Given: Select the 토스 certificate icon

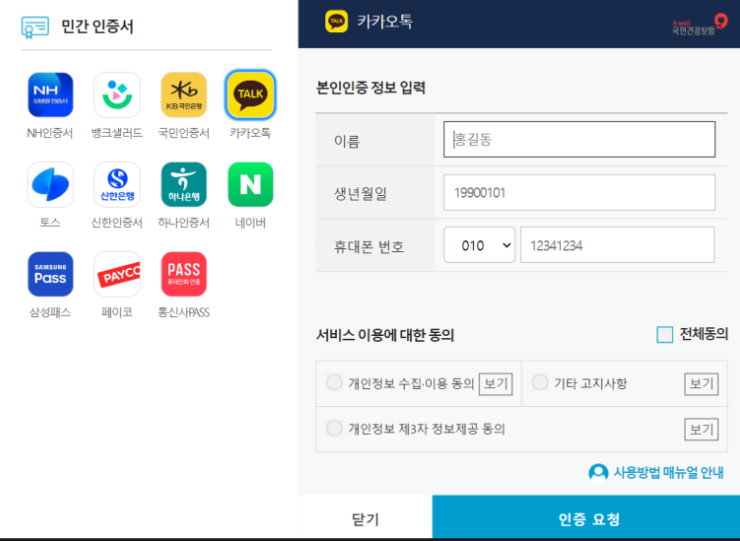Looking at the screenshot, I should tap(50, 185).
